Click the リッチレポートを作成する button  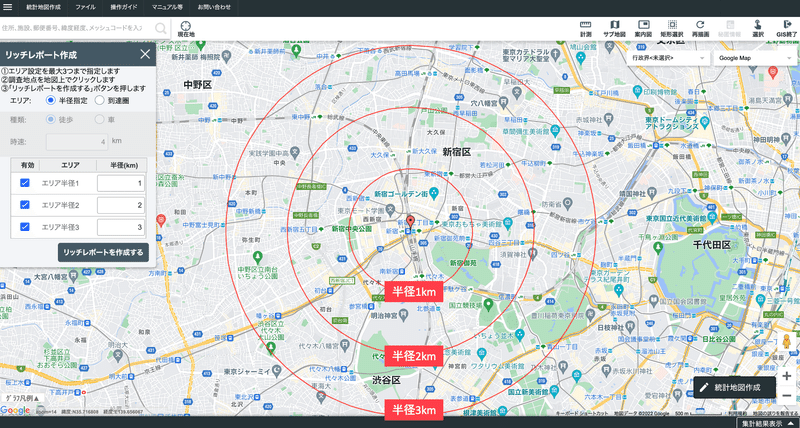(x=104, y=252)
